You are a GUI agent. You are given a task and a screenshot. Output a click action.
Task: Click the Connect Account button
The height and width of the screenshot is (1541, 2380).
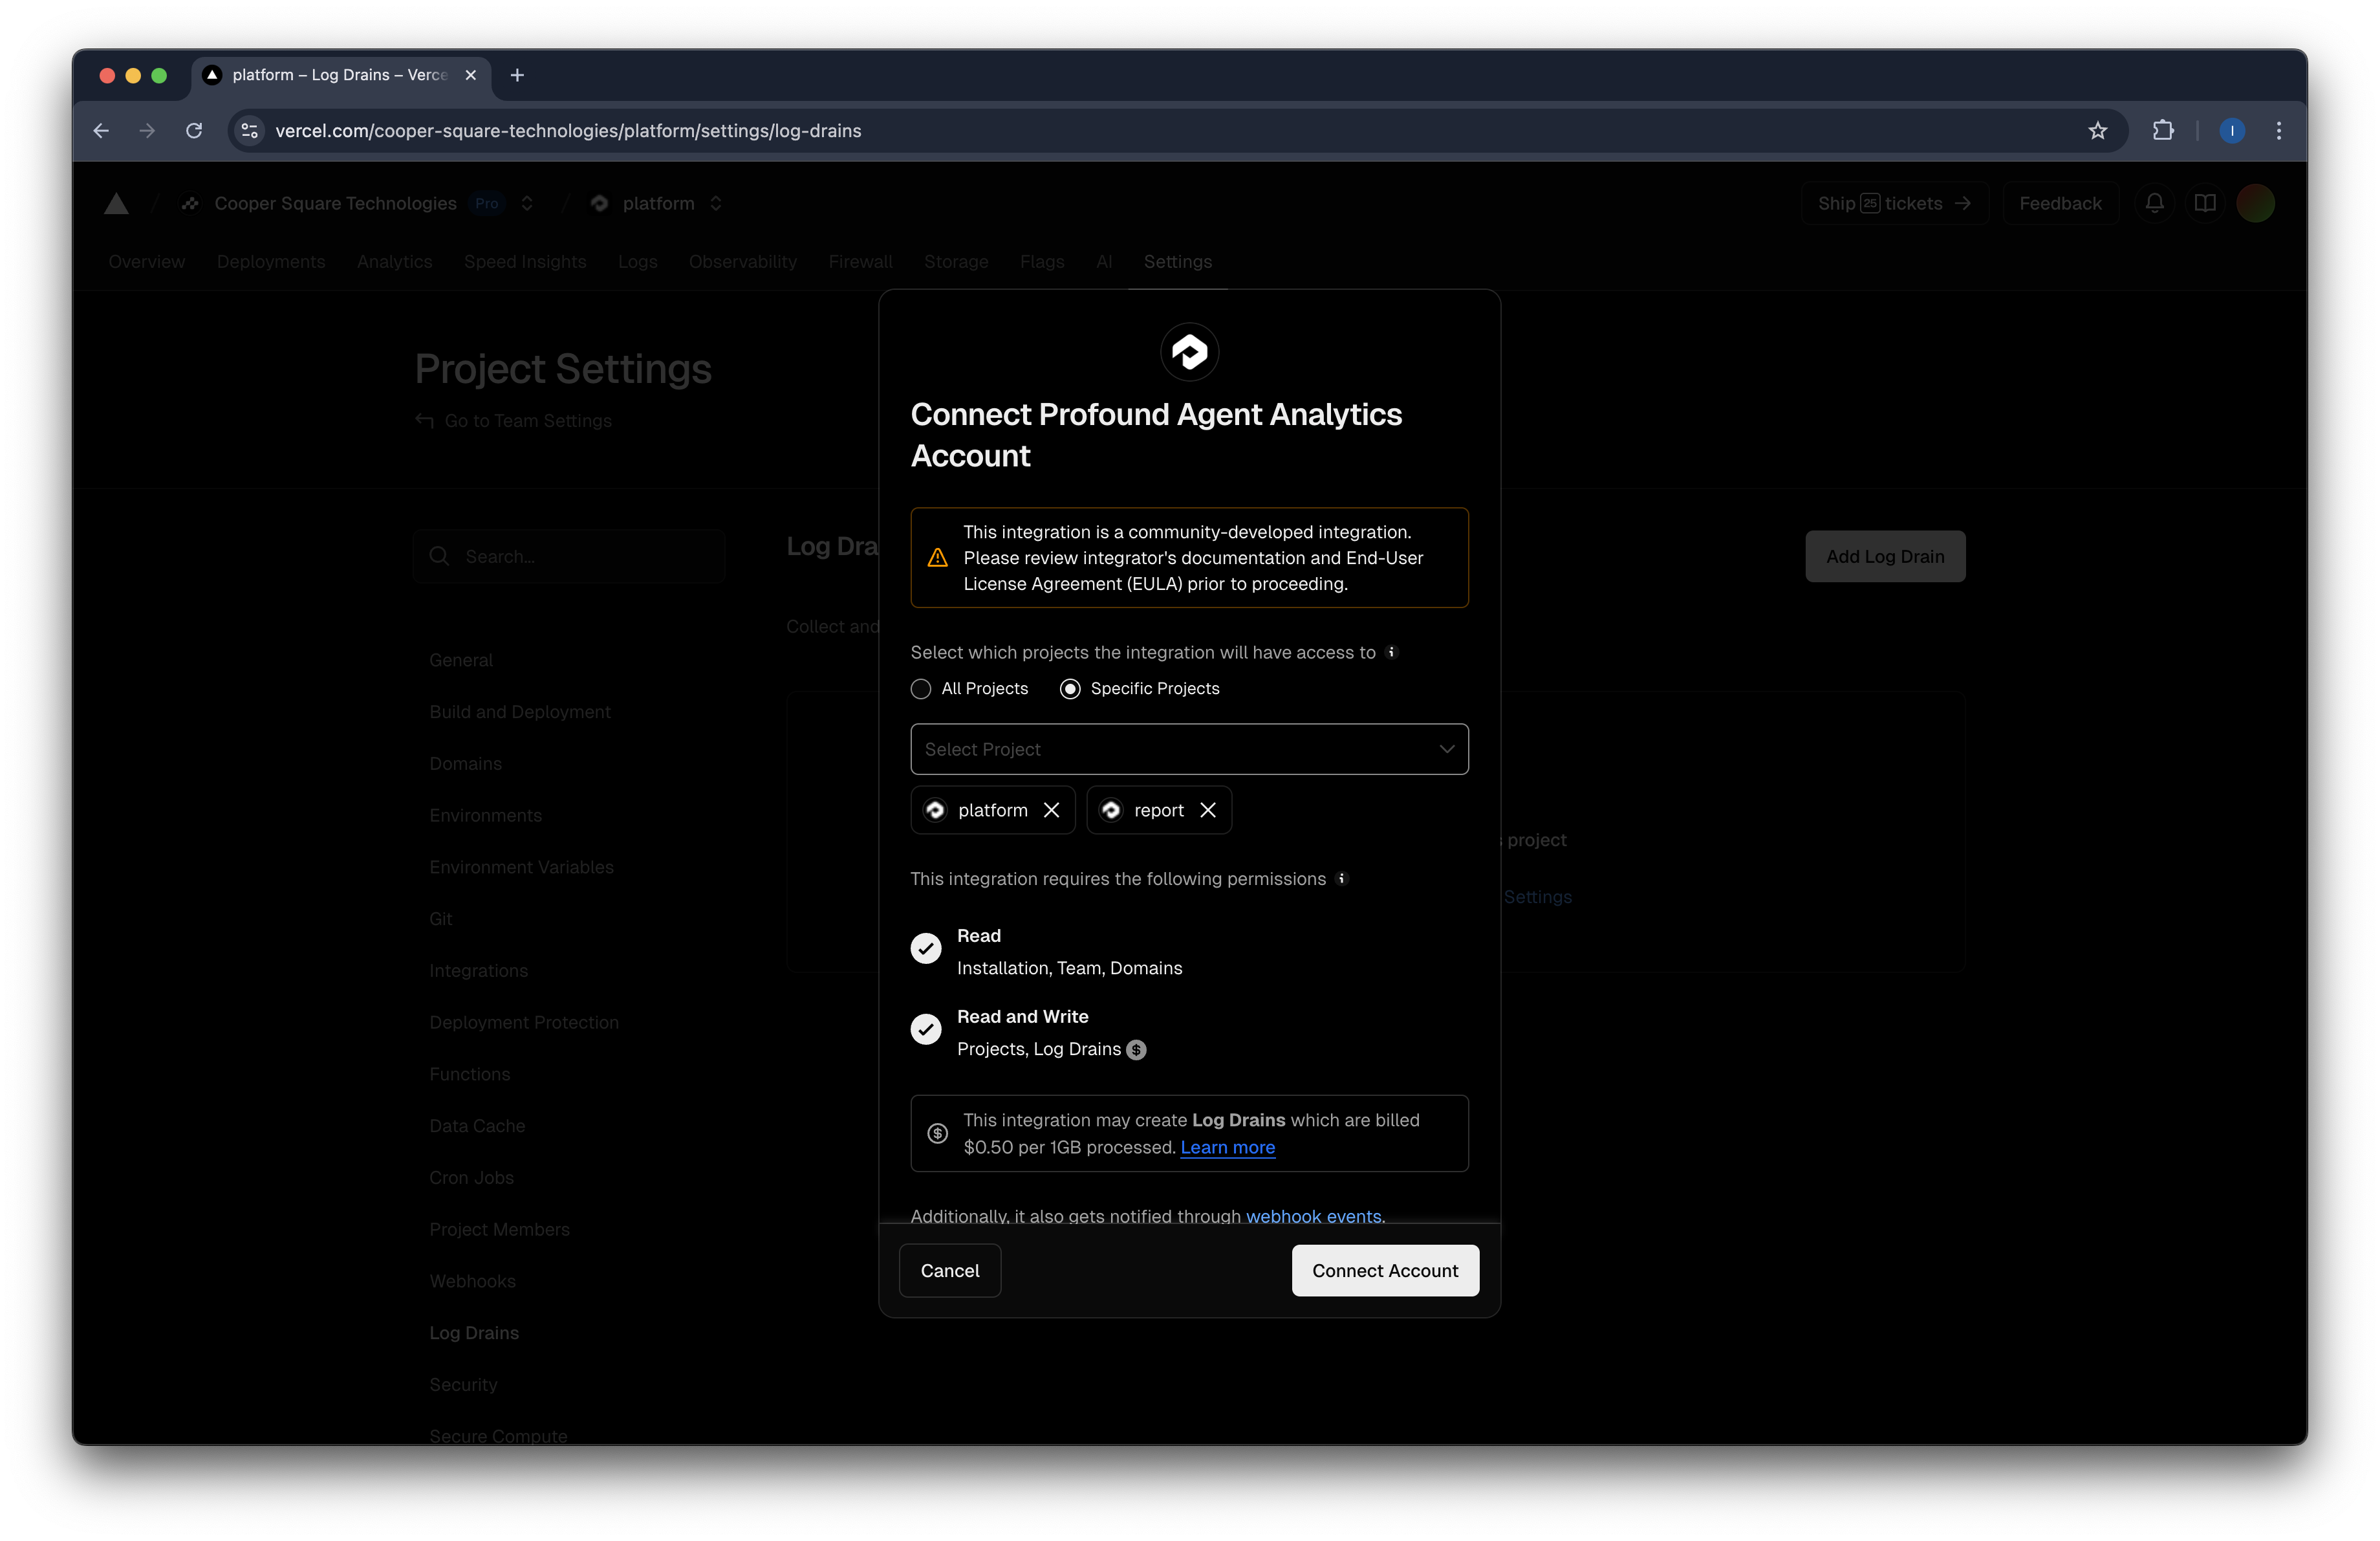pyautogui.click(x=1385, y=1270)
